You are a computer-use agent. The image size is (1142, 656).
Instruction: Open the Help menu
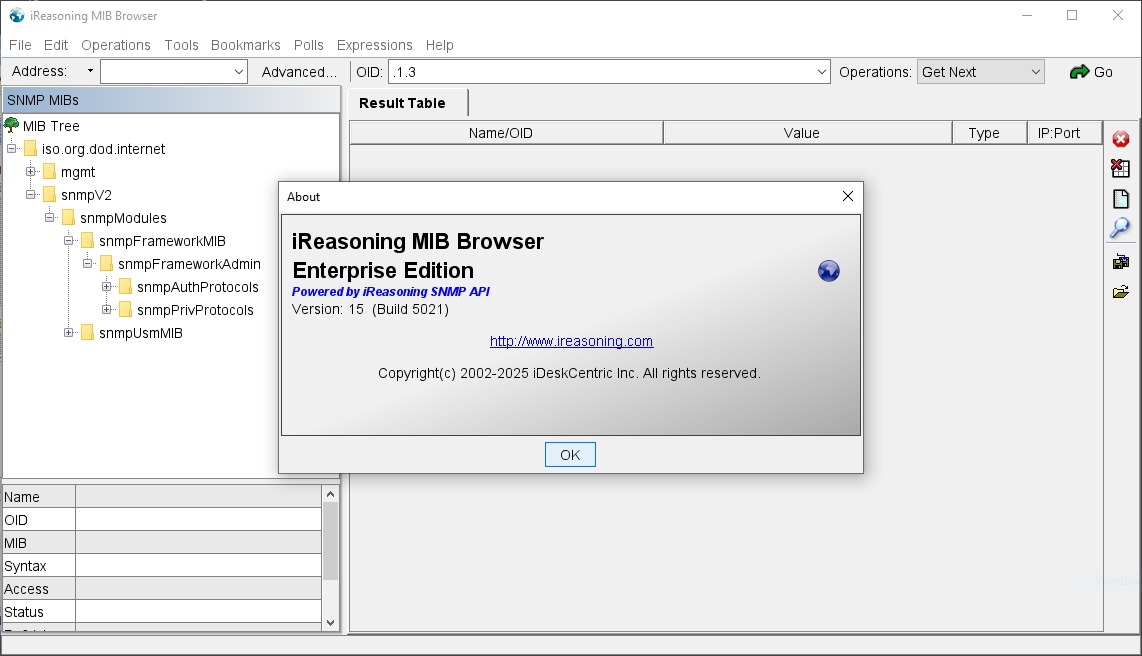pyautogui.click(x=439, y=45)
